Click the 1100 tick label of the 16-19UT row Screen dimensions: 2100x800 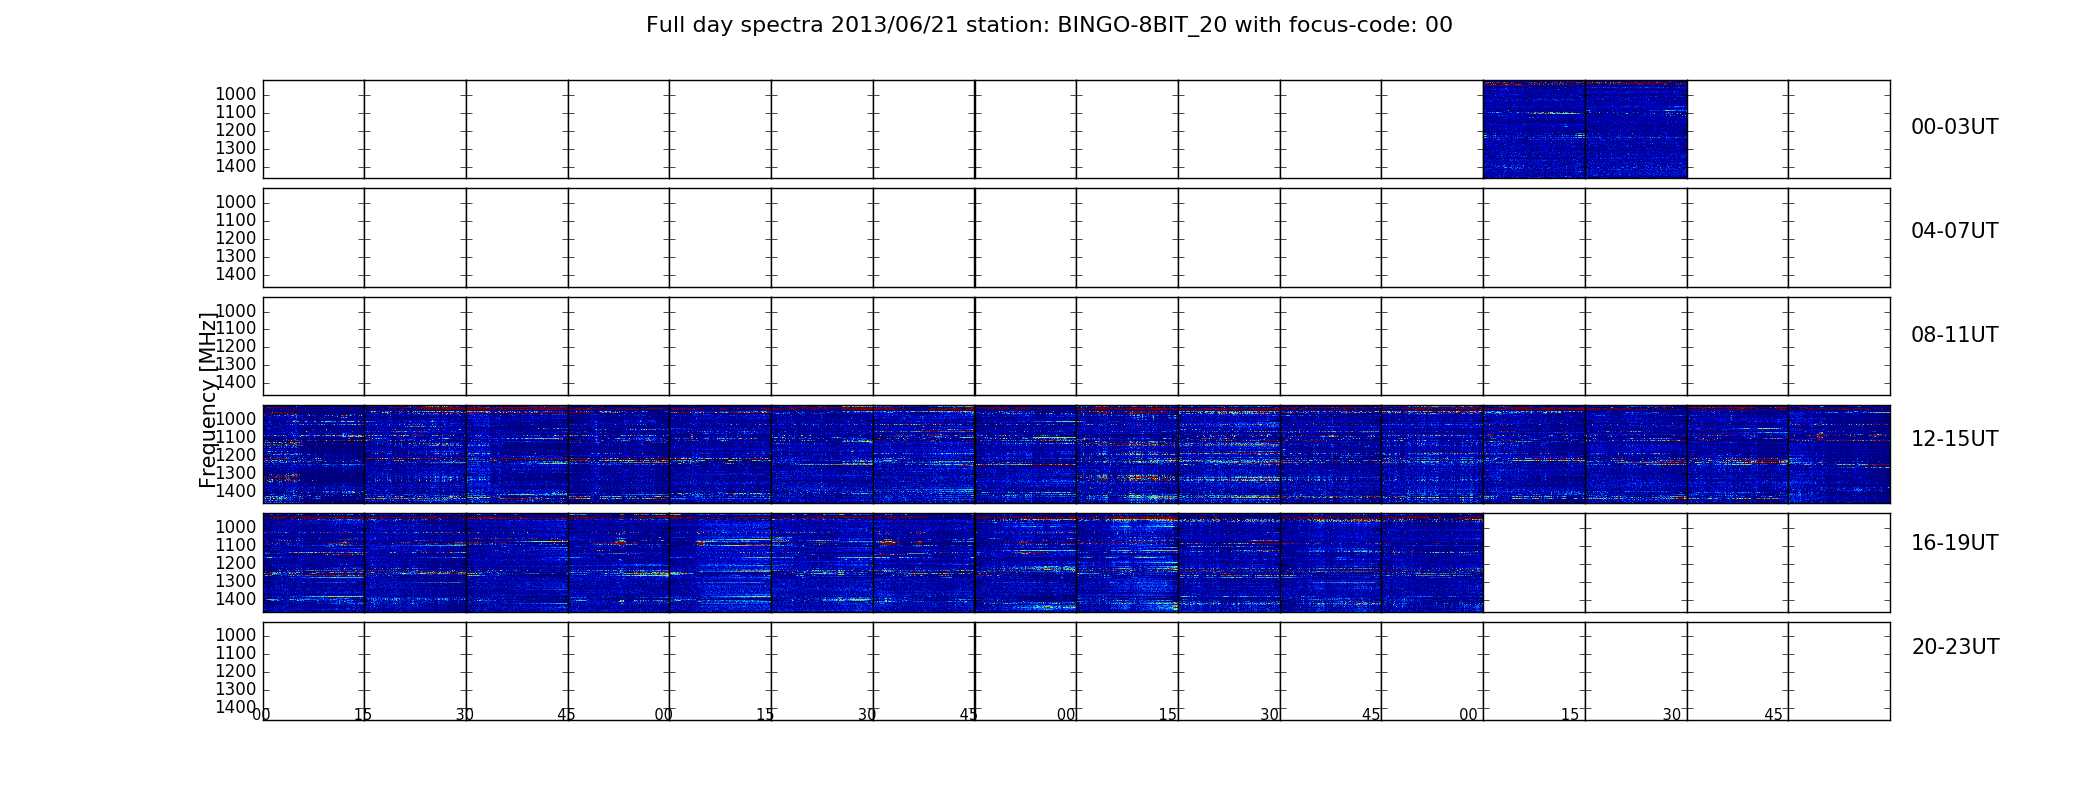(236, 545)
